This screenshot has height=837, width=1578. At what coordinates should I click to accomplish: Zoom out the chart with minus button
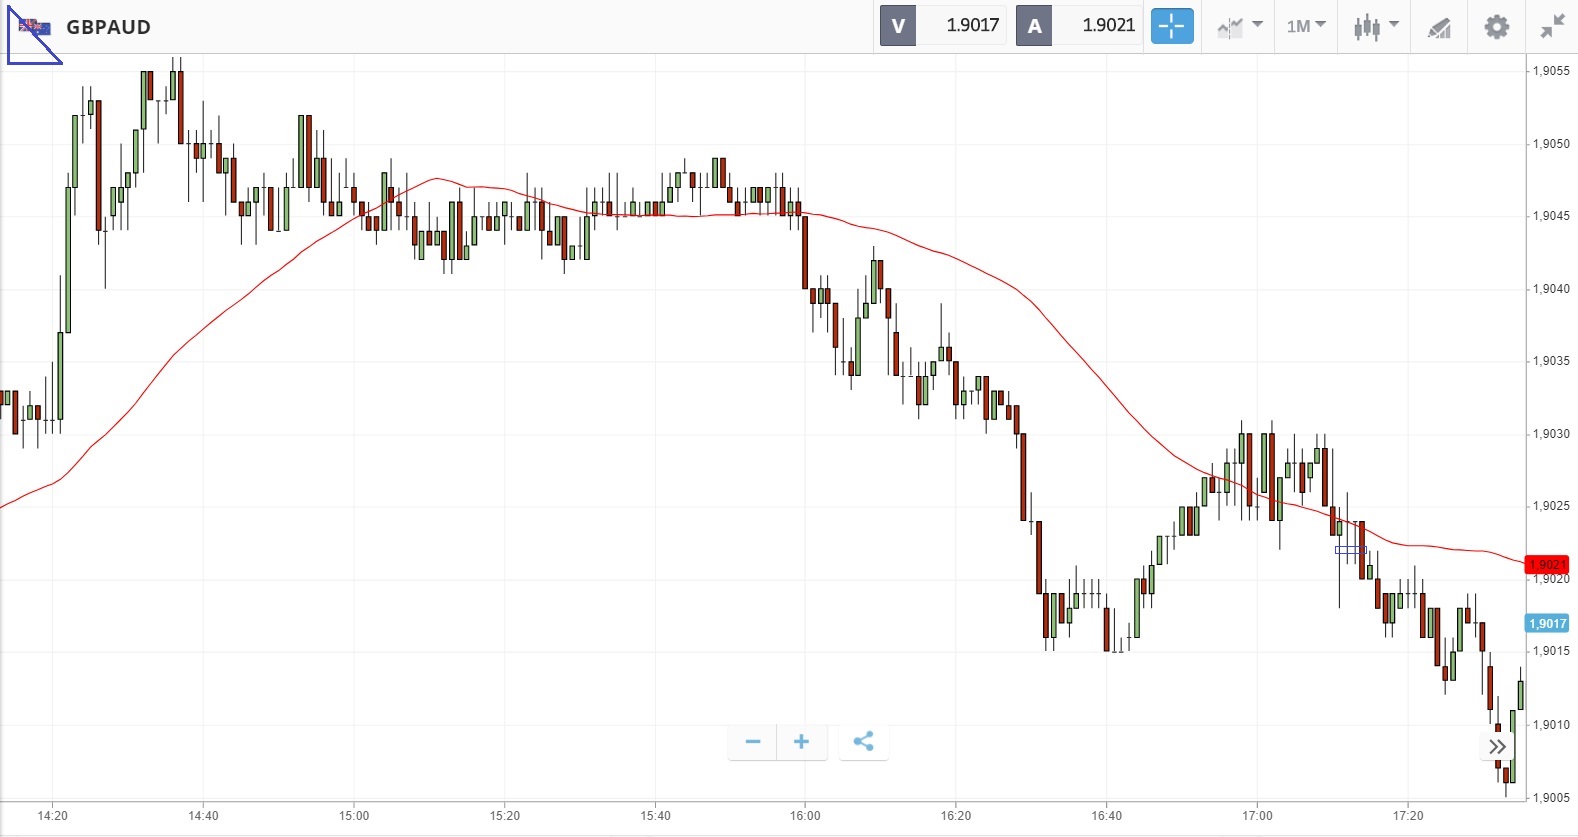(753, 742)
